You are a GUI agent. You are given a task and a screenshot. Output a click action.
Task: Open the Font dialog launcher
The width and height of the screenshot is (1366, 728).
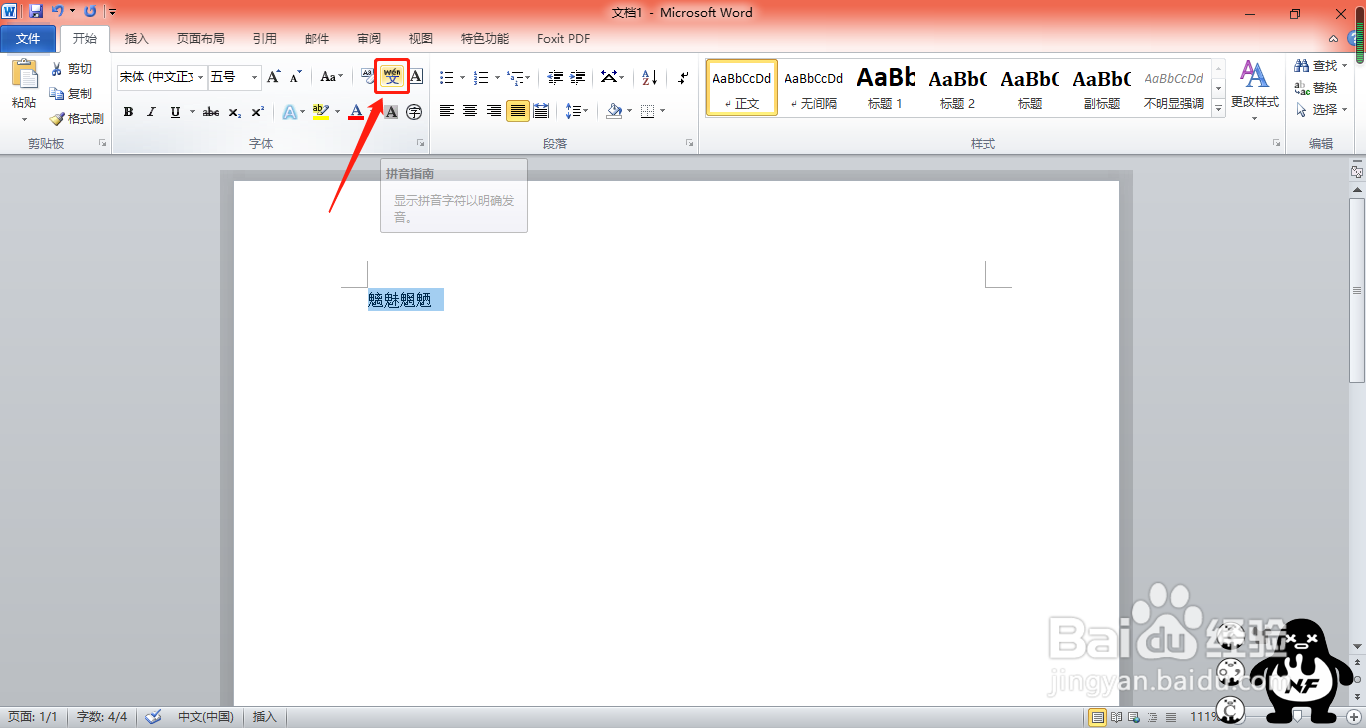tap(421, 144)
